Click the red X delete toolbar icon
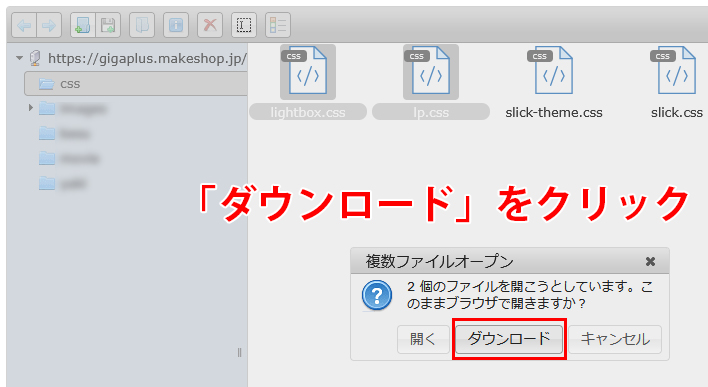708x387 pixels. click(210, 25)
